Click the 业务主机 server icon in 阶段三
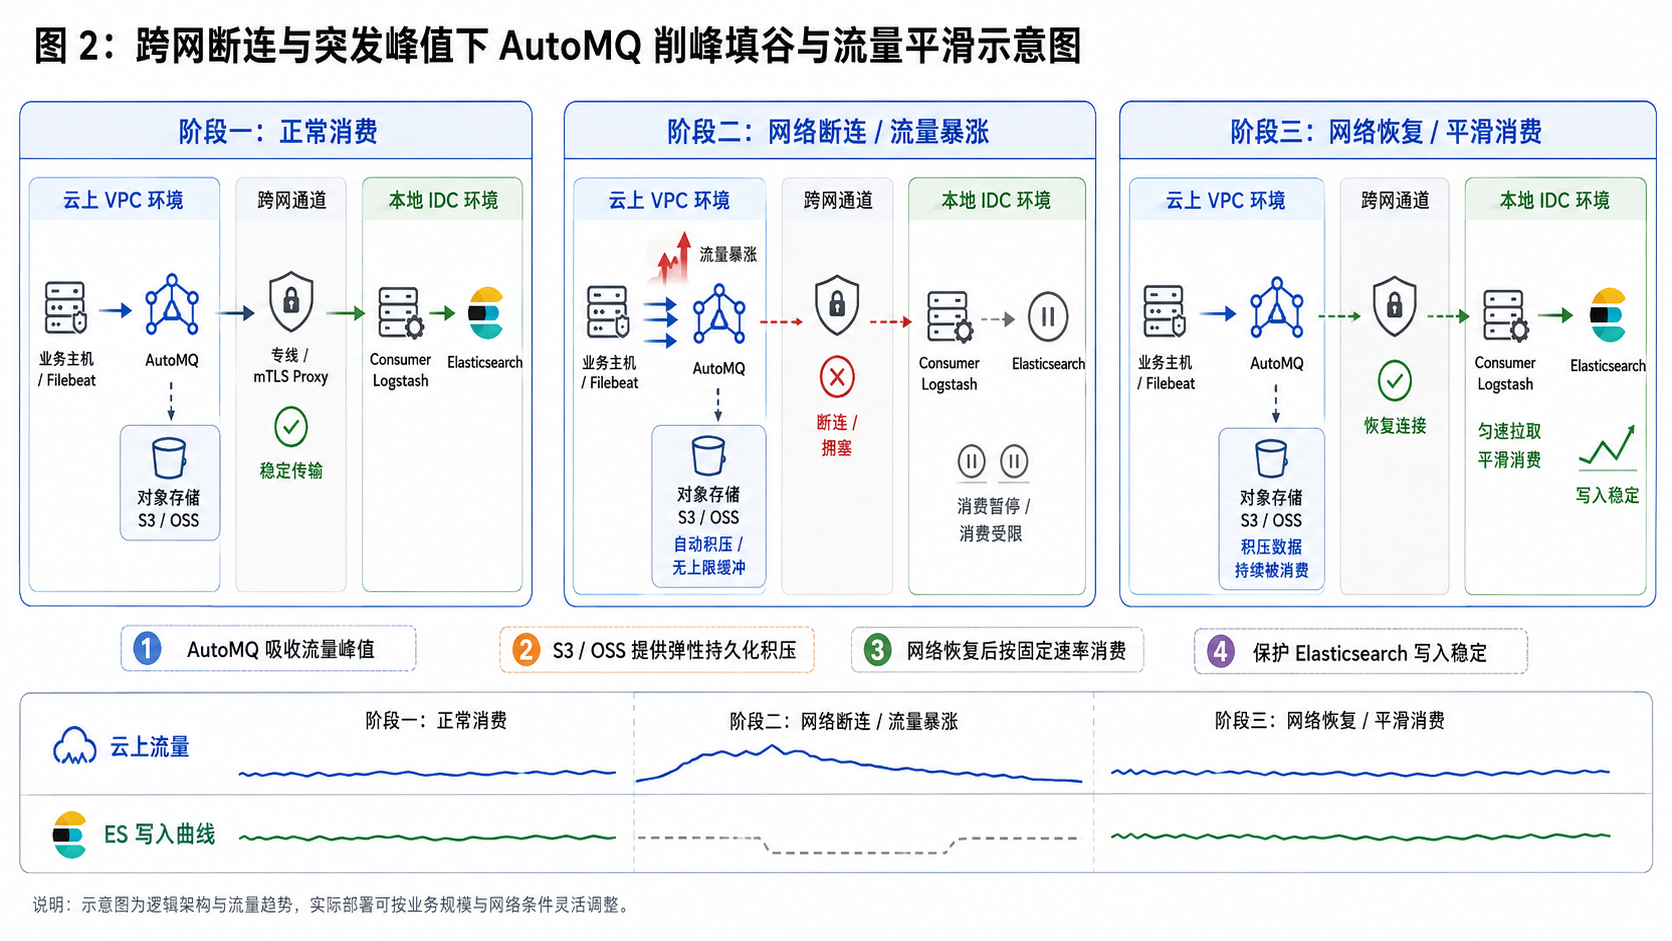The image size is (1672, 941). tap(1164, 311)
